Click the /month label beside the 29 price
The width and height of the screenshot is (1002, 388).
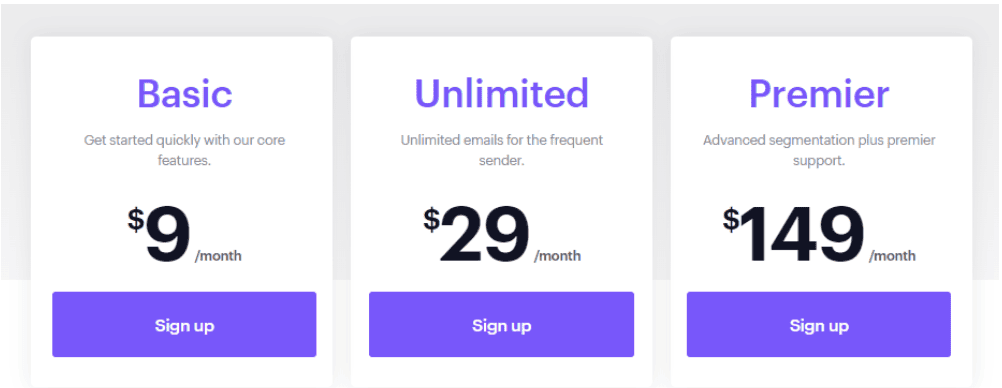tap(558, 256)
